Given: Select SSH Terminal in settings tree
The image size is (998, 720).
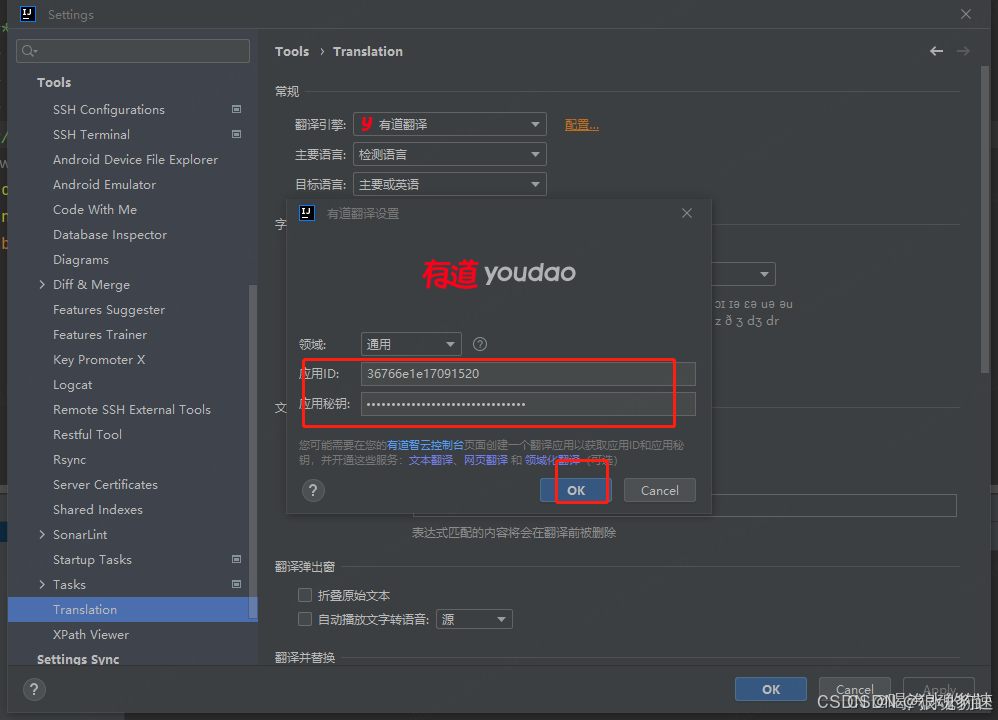Looking at the screenshot, I should [x=91, y=134].
